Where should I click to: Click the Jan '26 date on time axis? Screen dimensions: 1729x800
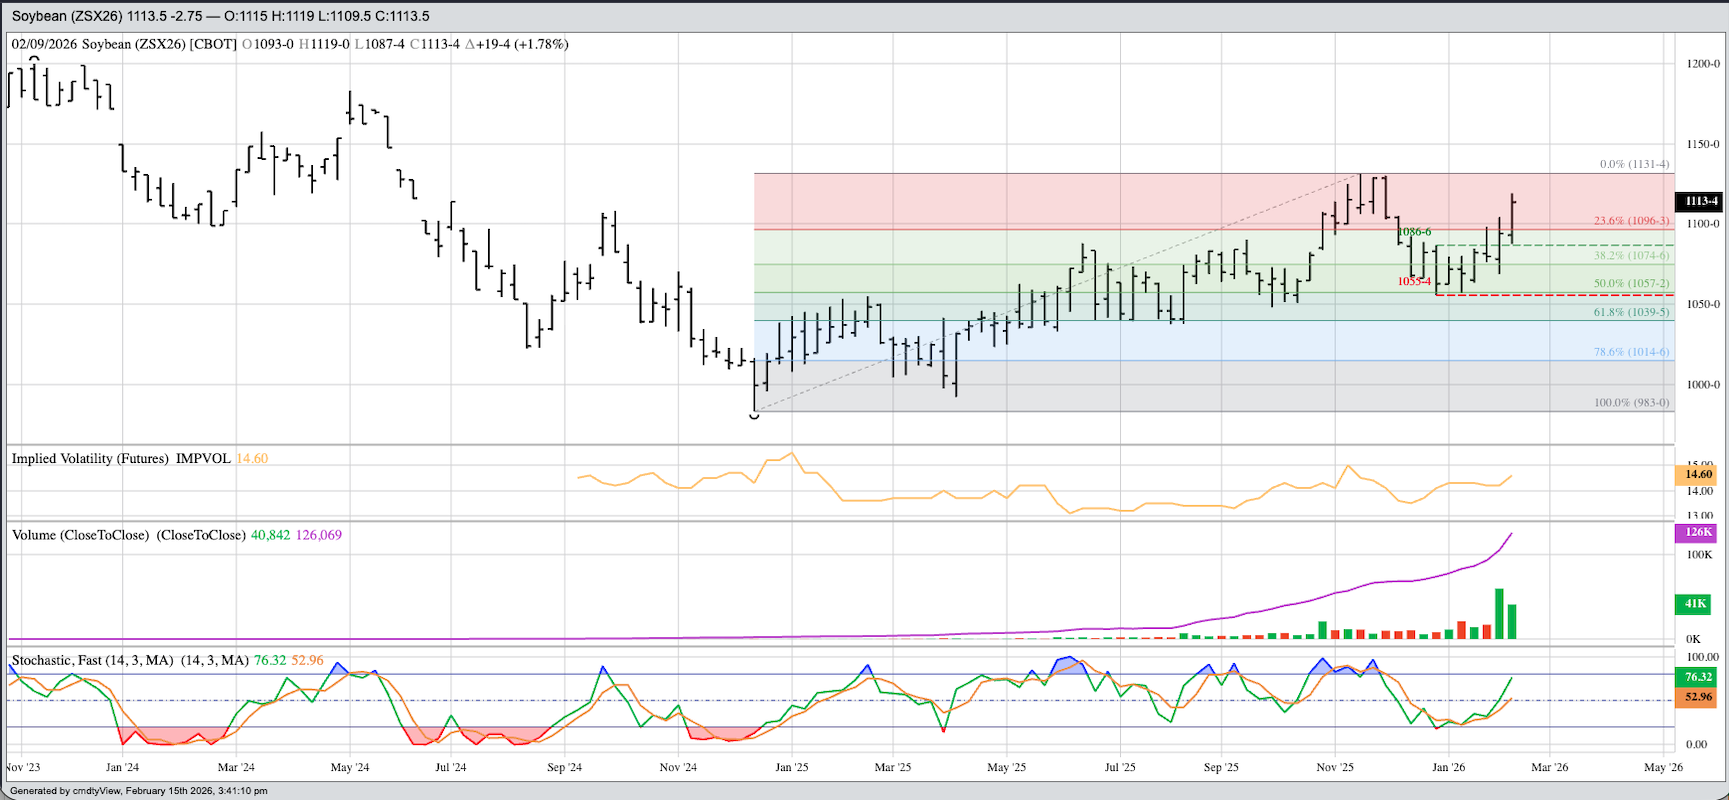coord(1448,767)
